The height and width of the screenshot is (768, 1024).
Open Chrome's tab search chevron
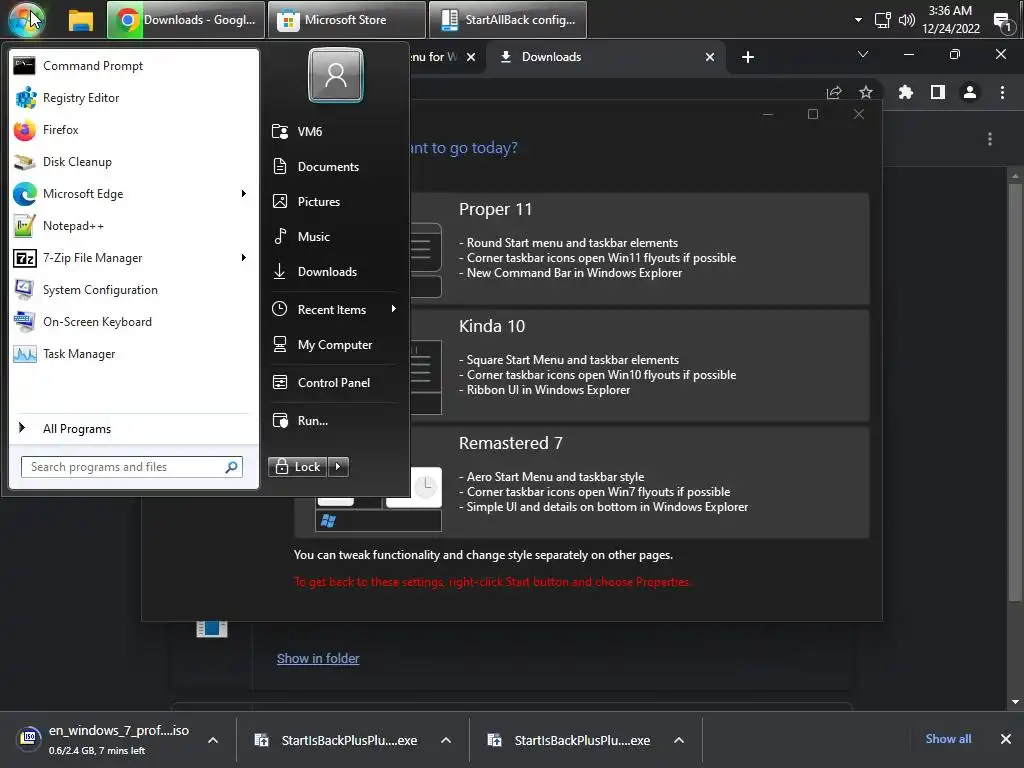(863, 54)
